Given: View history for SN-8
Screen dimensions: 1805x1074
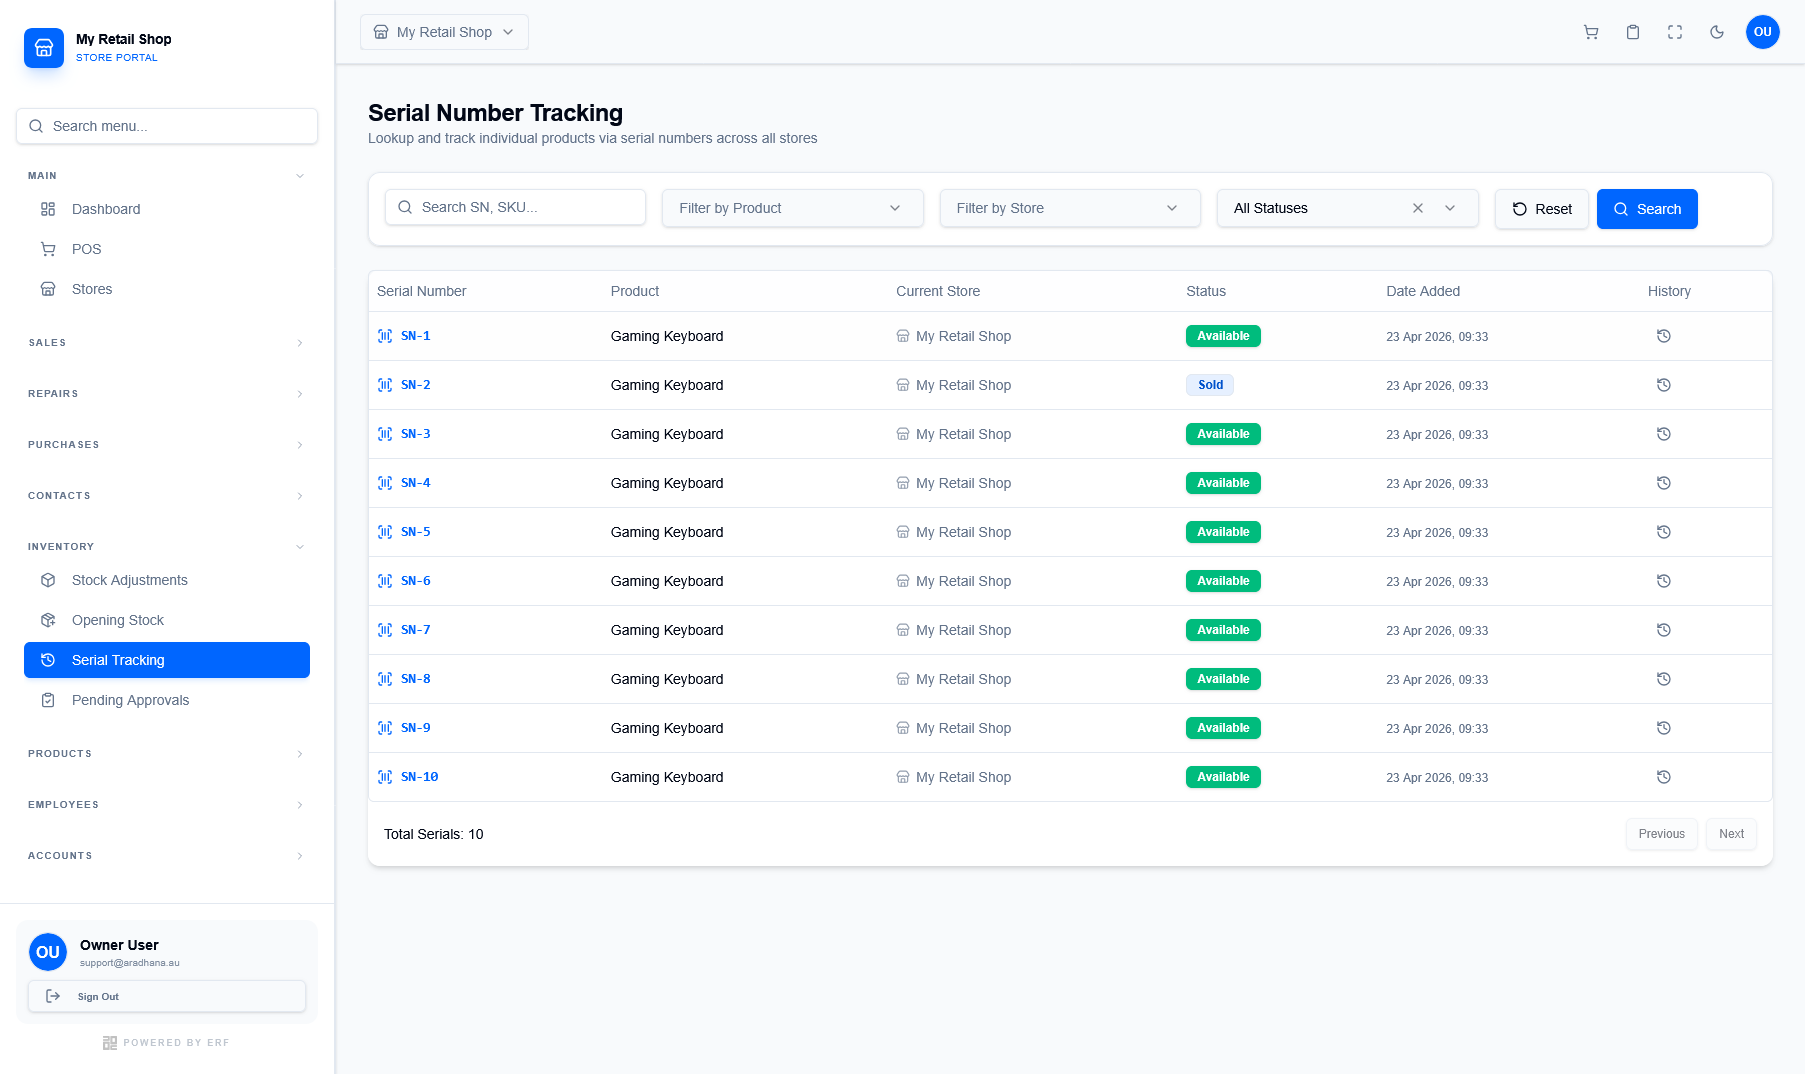Looking at the screenshot, I should tap(1664, 679).
